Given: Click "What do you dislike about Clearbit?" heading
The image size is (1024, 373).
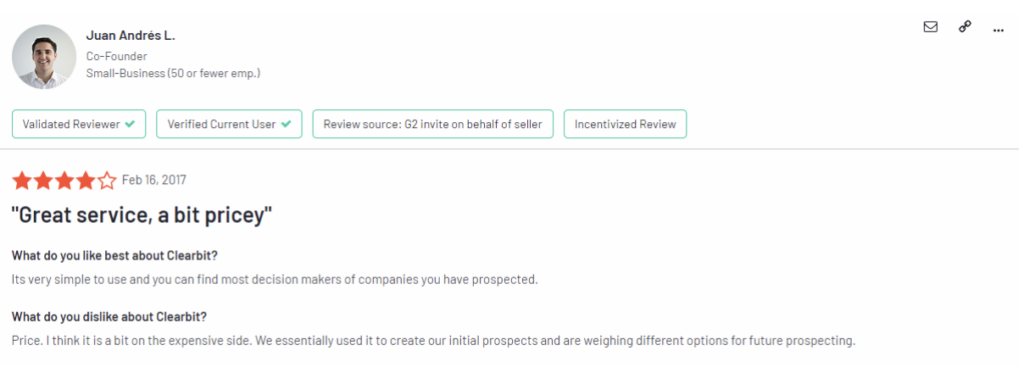Looking at the screenshot, I should point(109,317).
